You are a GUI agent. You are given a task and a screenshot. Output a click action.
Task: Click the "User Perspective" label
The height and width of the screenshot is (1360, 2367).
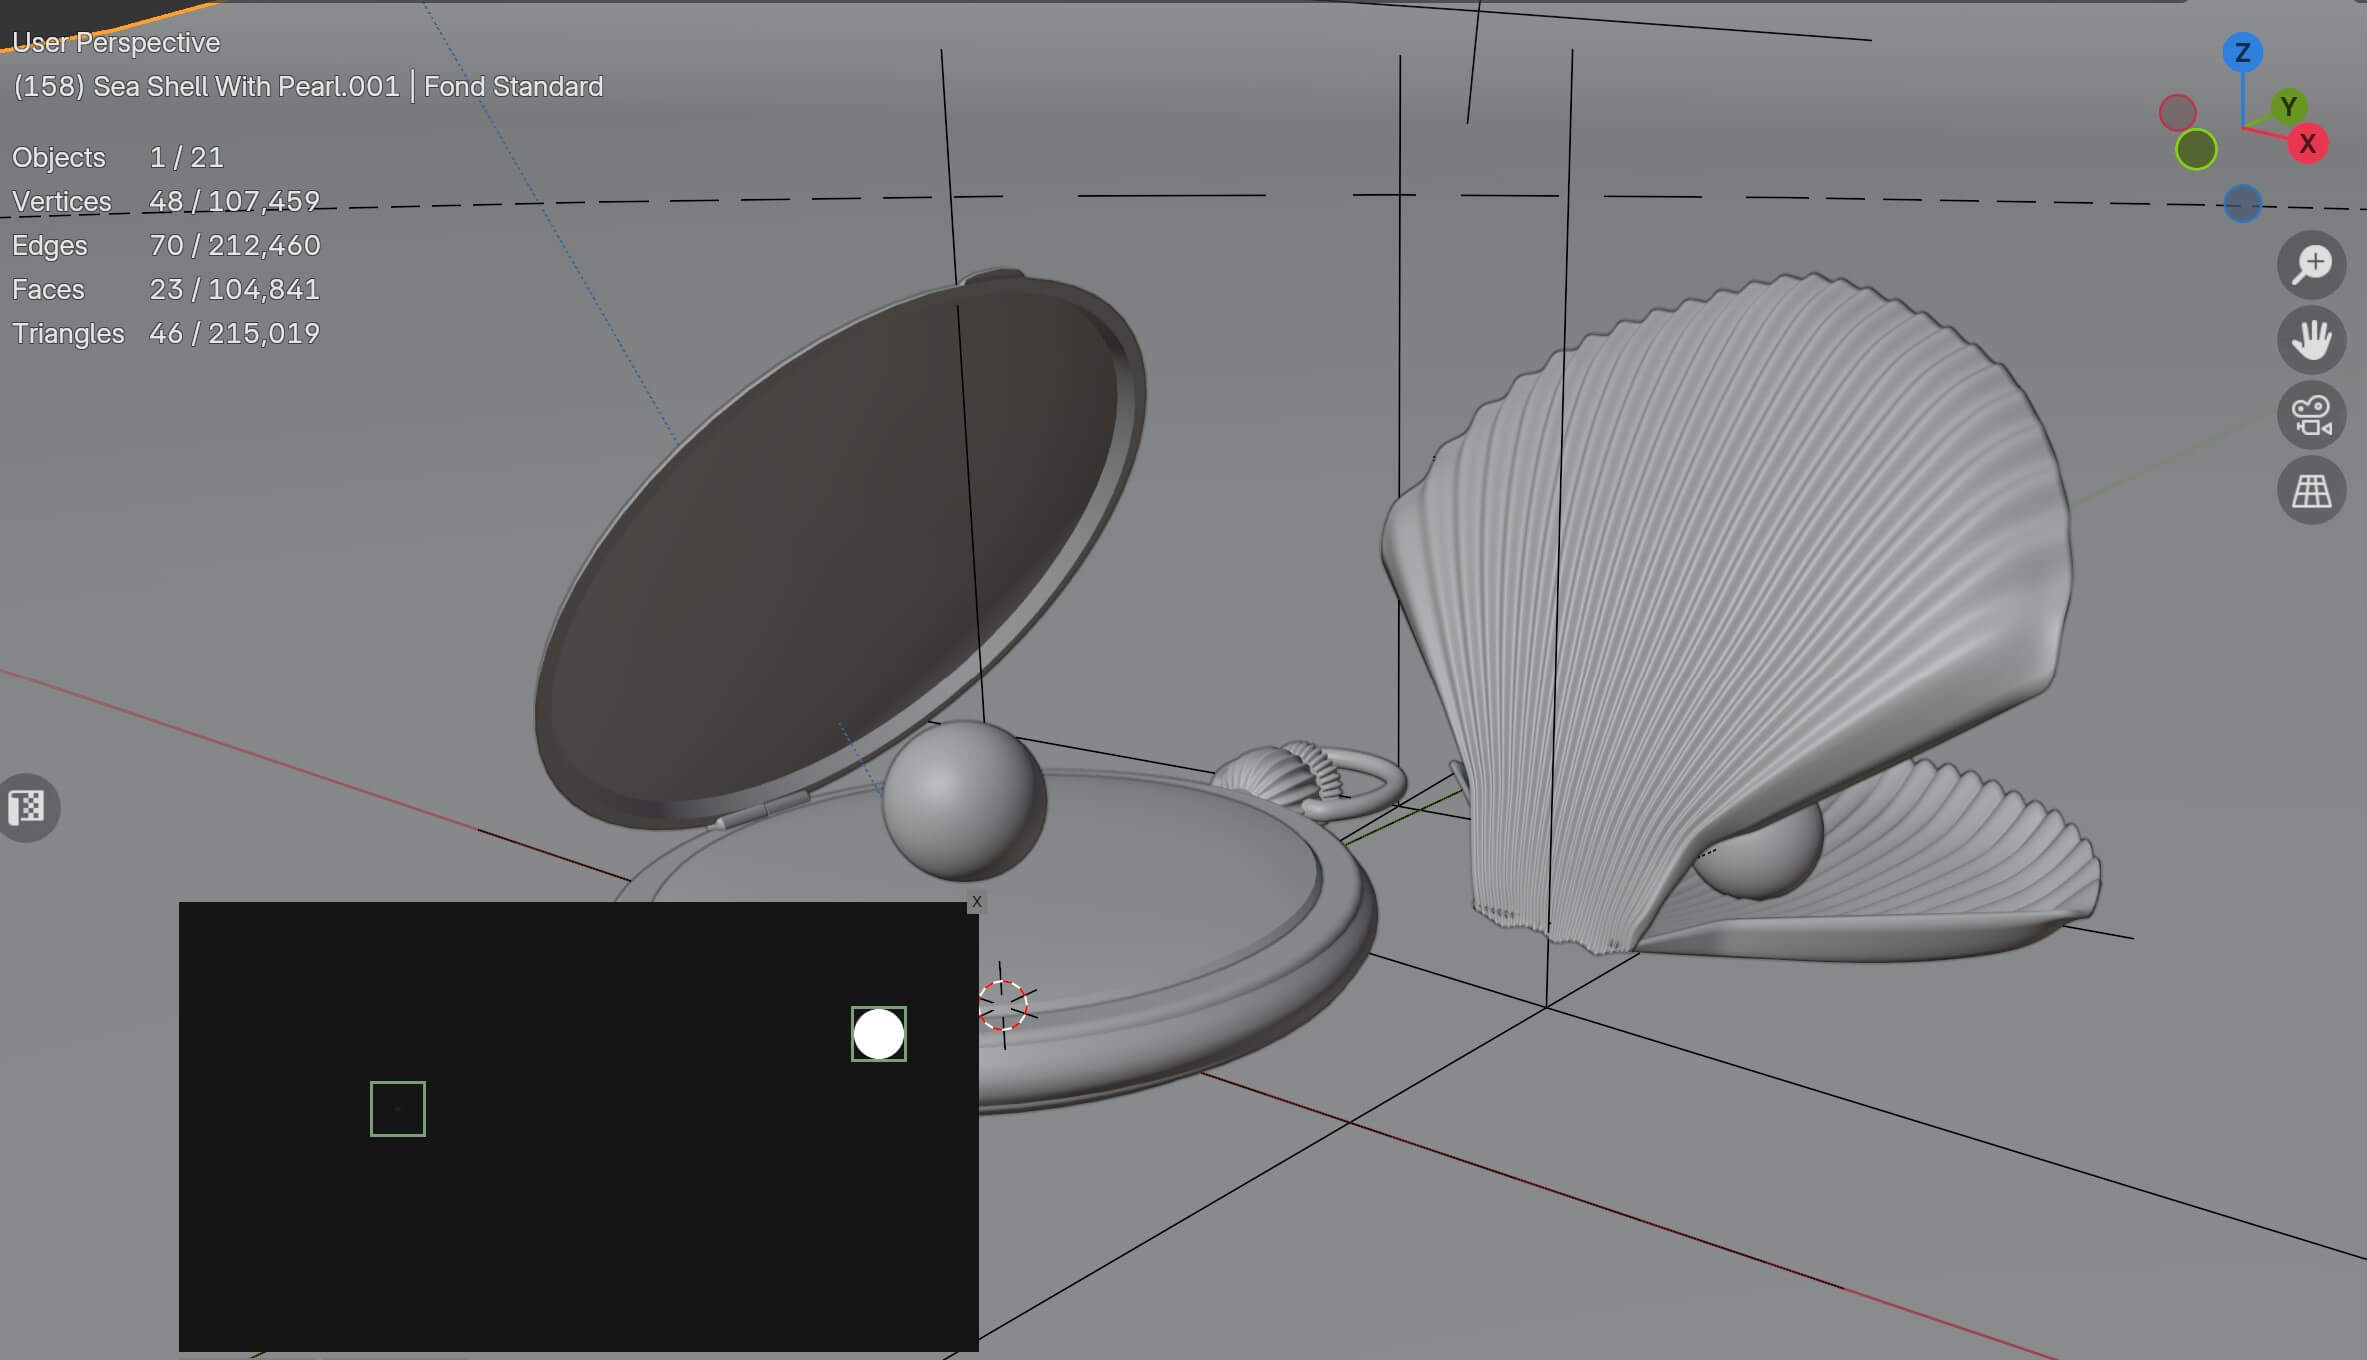pos(116,43)
